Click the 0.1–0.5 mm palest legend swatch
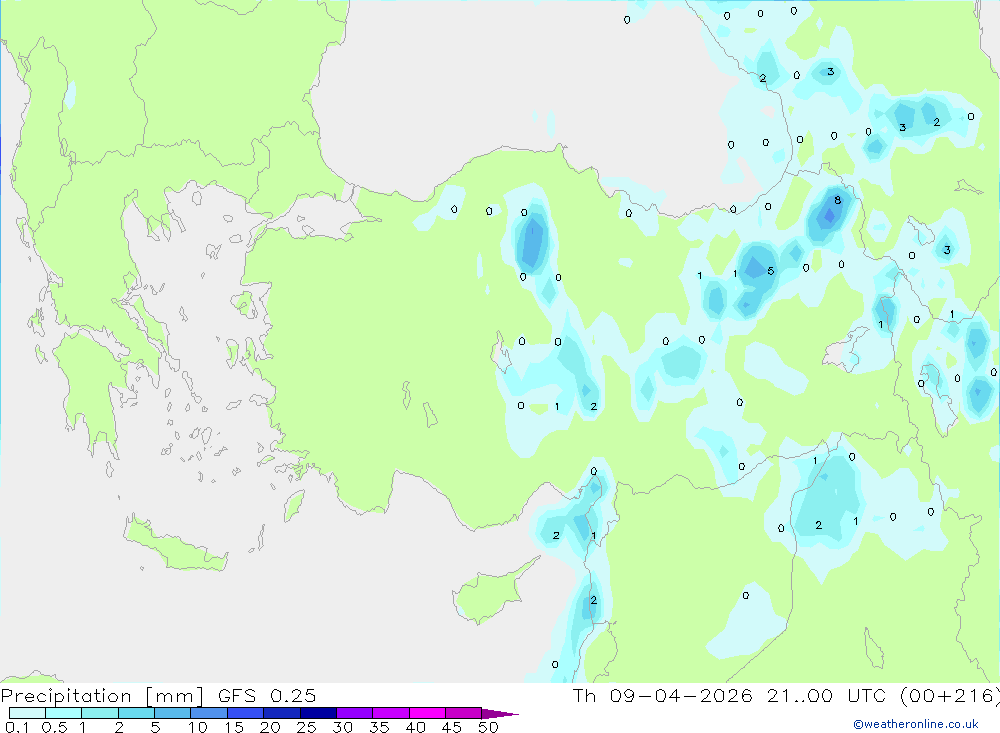Screen dimensions: 1000x733 [27, 713]
